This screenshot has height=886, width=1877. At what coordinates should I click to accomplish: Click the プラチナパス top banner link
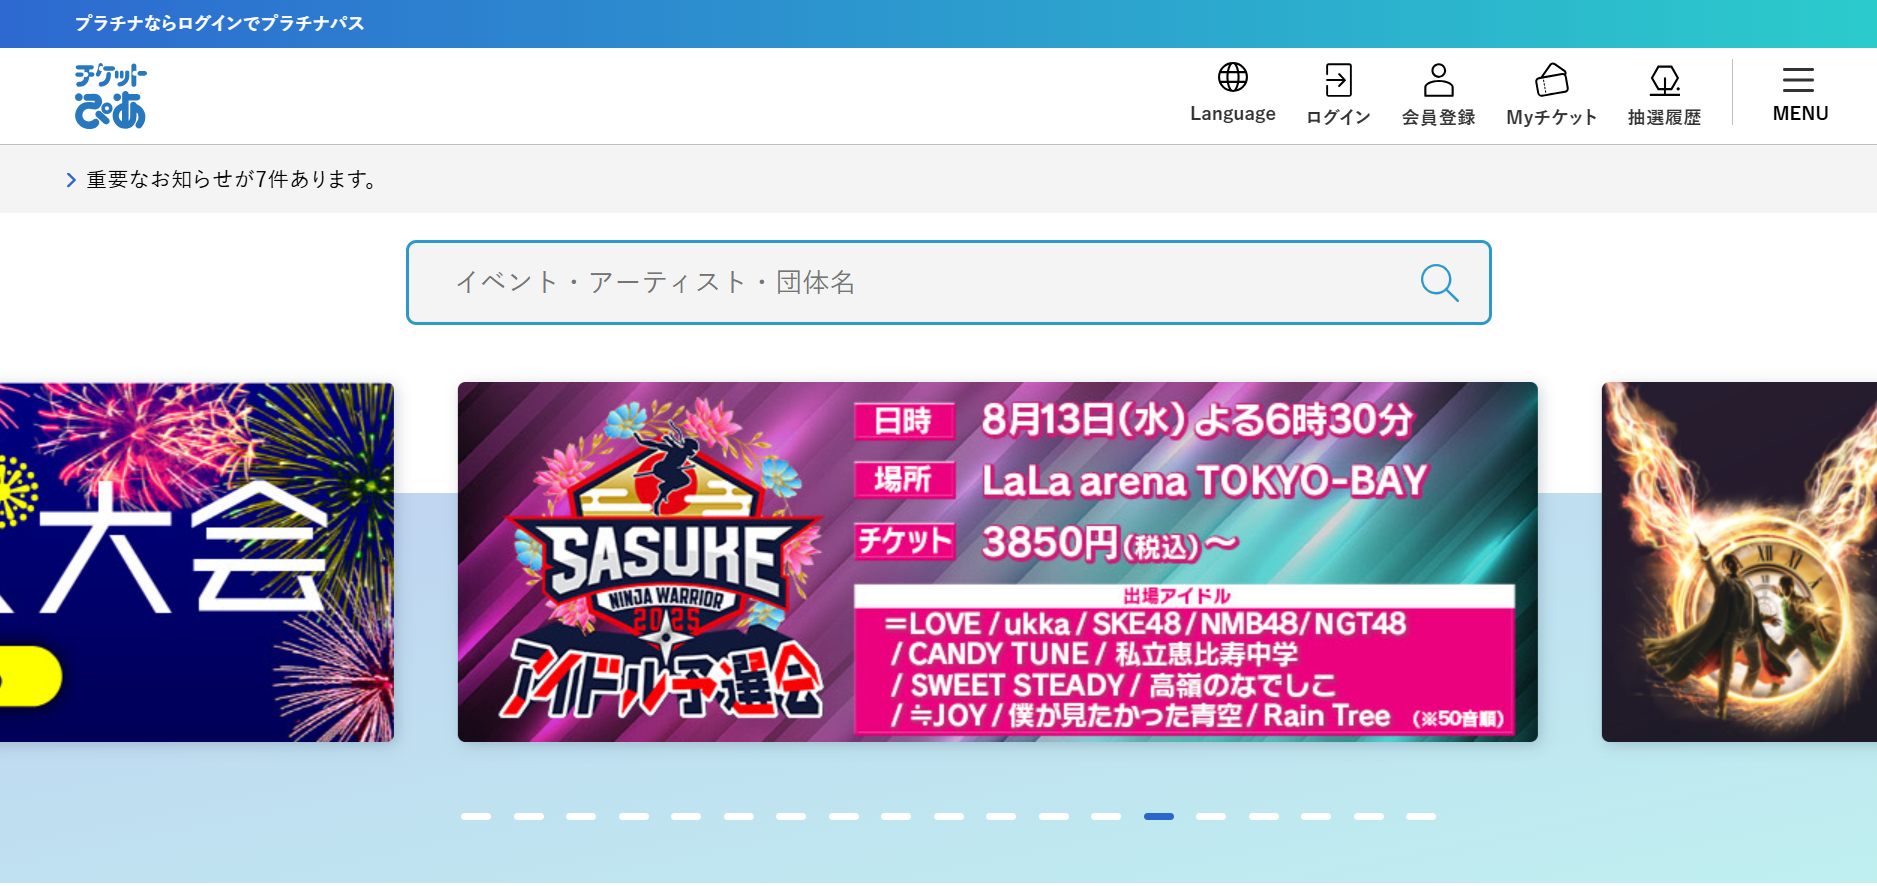point(220,23)
